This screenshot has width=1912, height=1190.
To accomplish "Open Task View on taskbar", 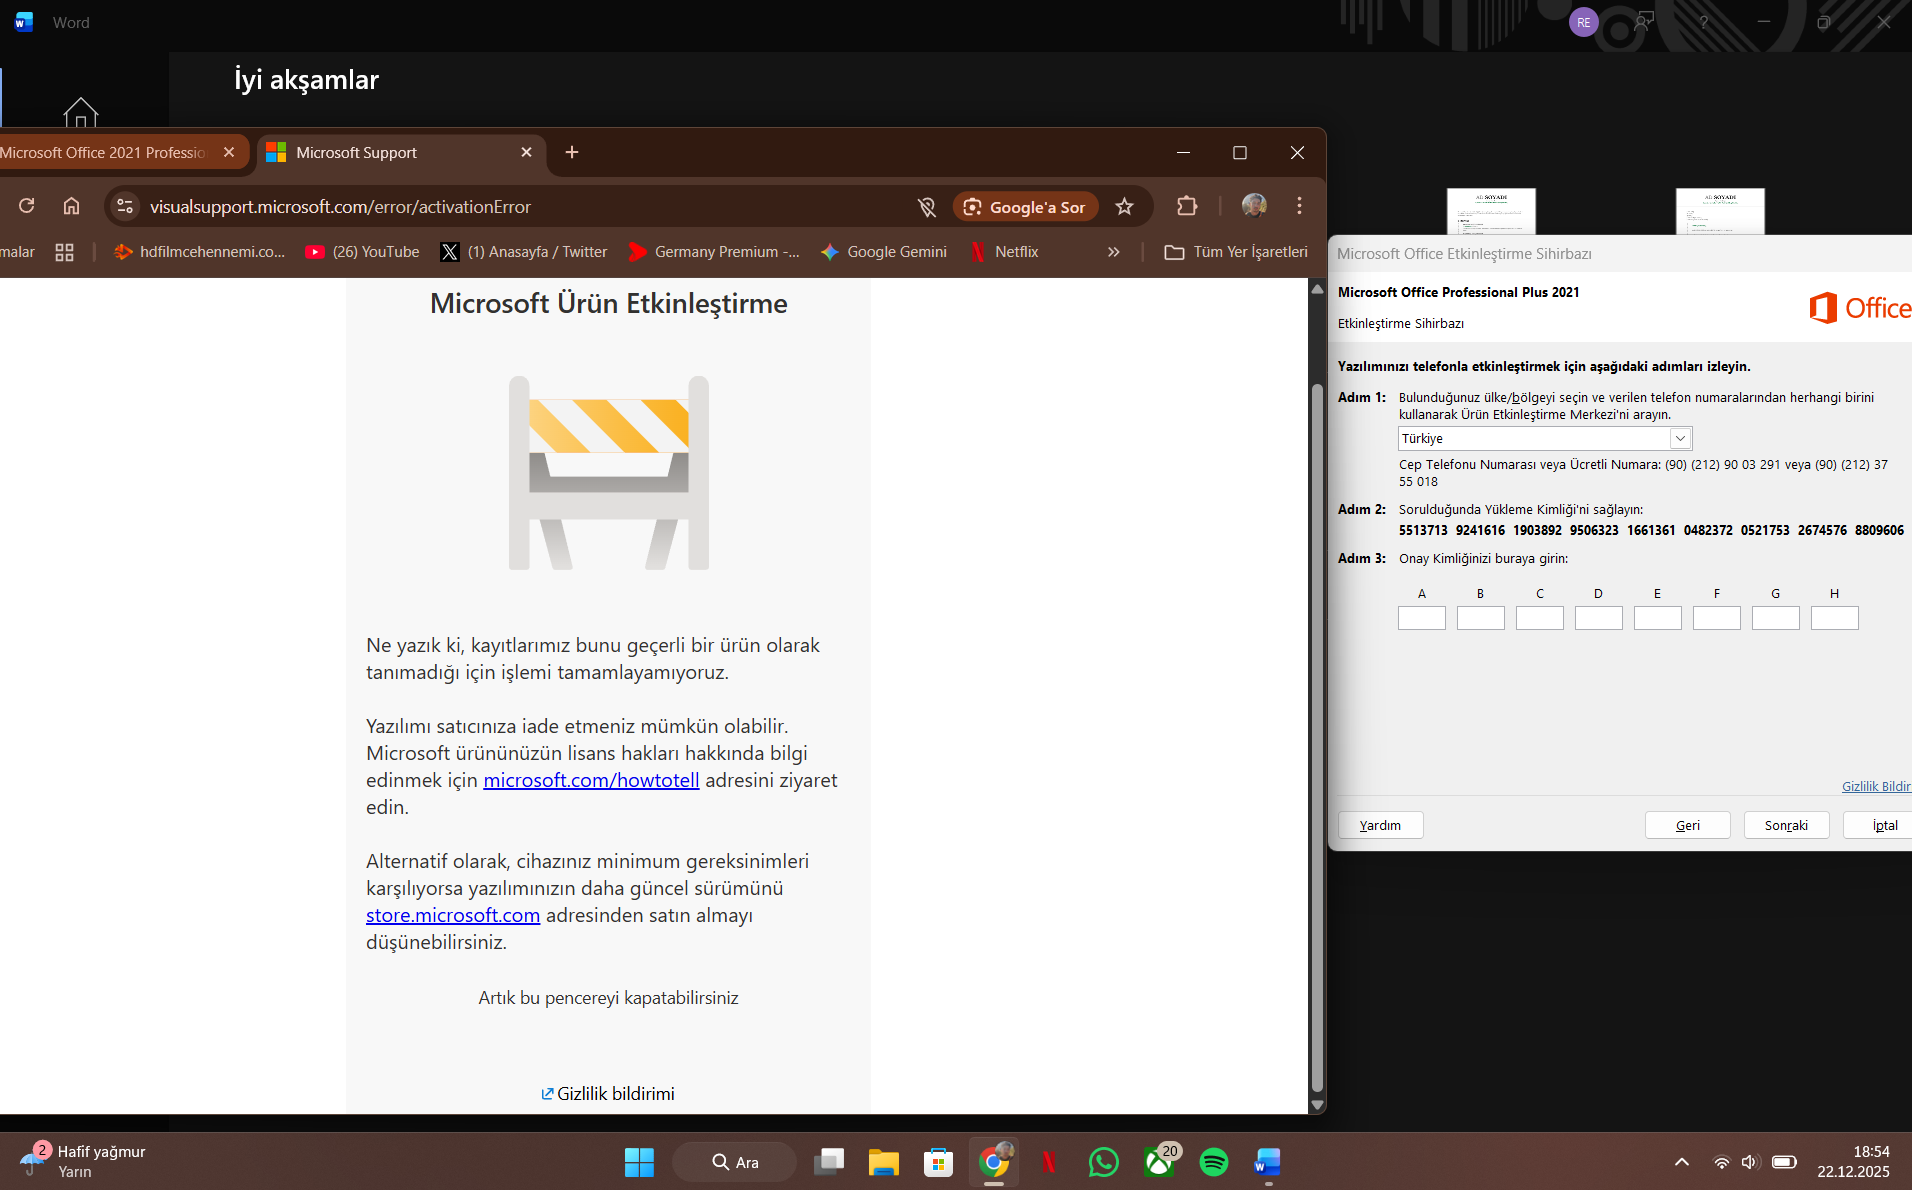I will click(x=829, y=1162).
